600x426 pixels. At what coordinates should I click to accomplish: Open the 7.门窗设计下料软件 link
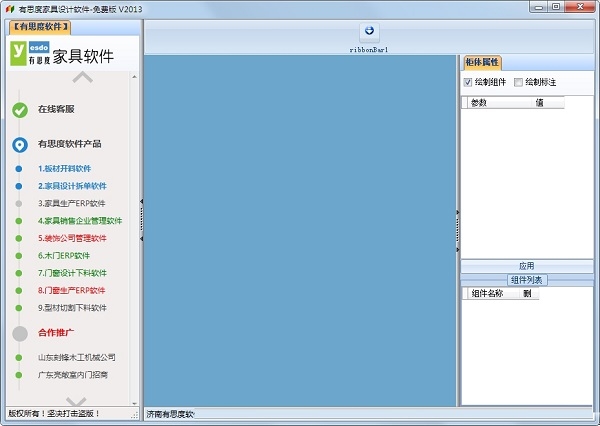(x=72, y=273)
